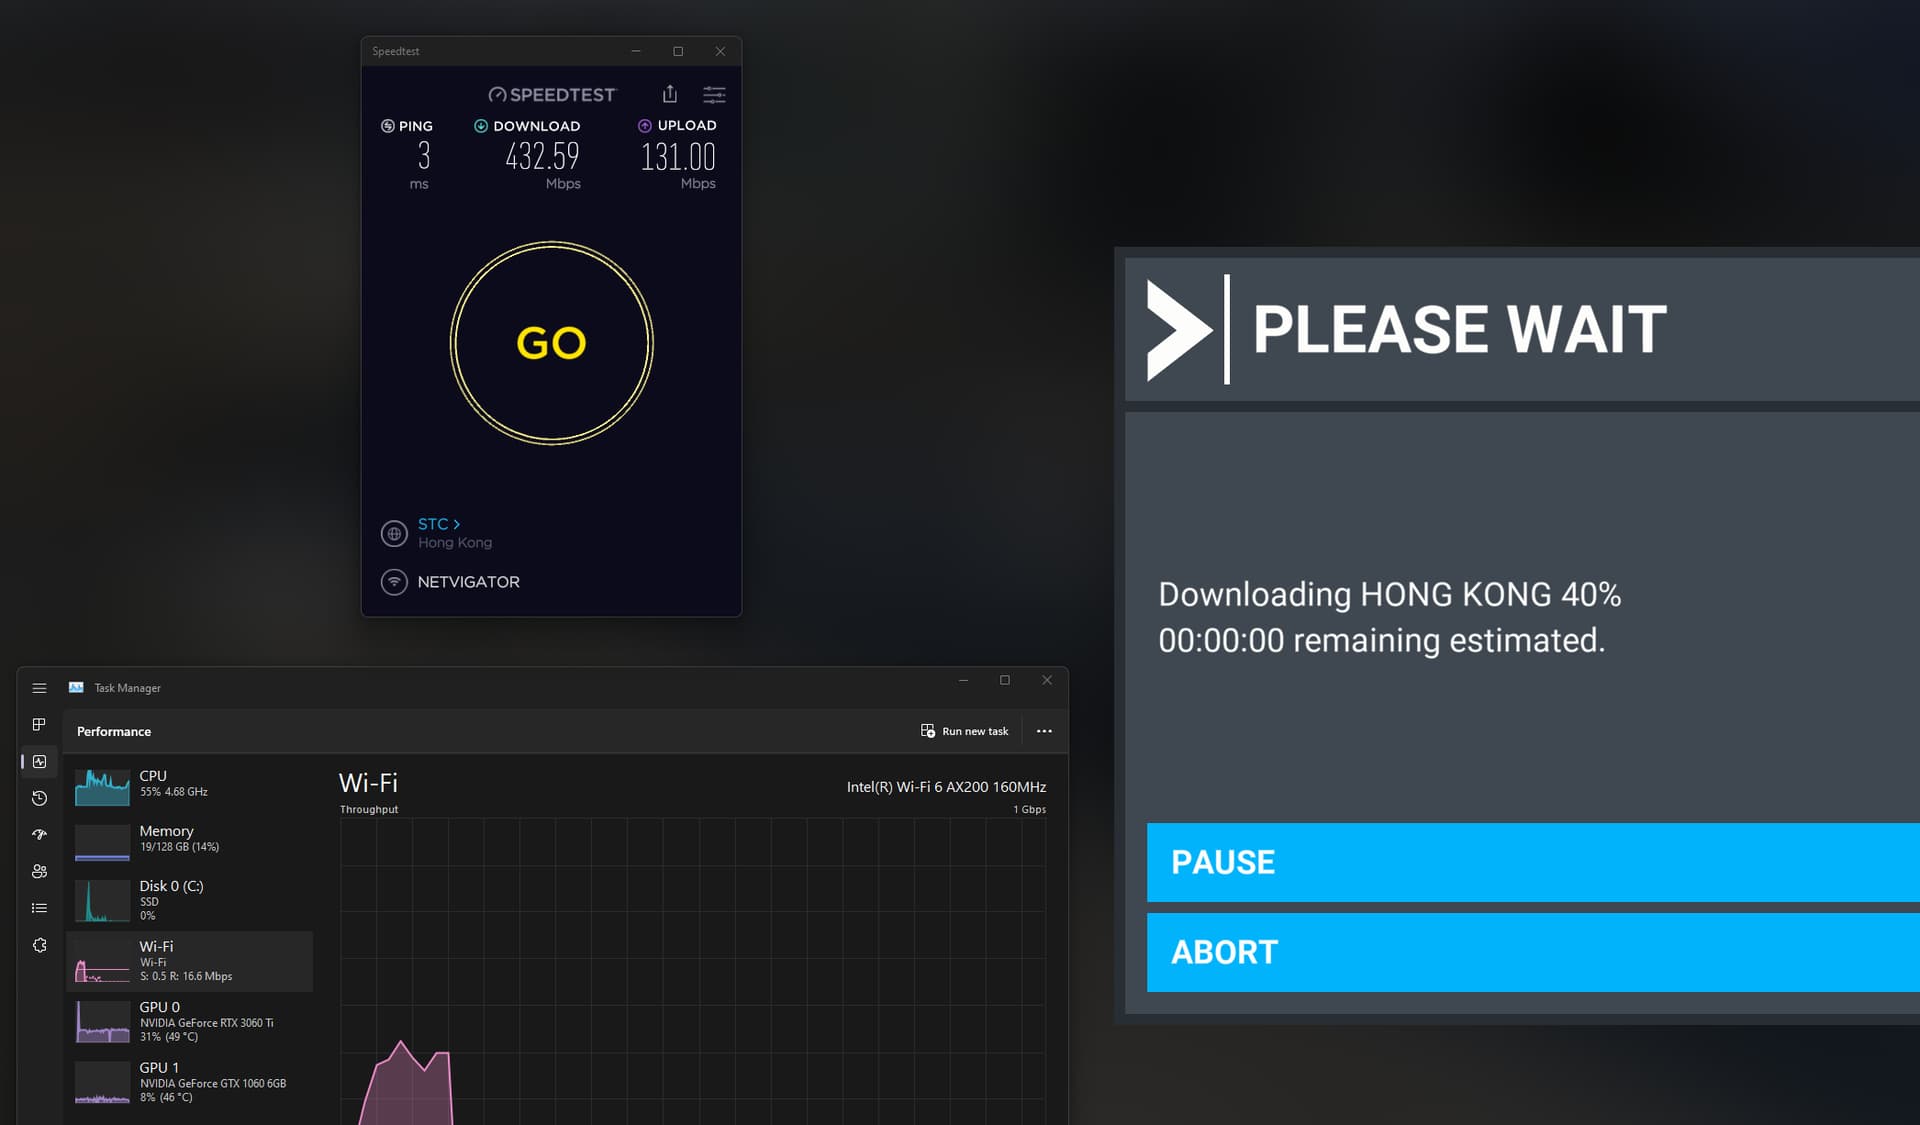The image size is (1920, 1125).
Task: Open Services page in Task Manager sidebar
Action: point(39,945)
